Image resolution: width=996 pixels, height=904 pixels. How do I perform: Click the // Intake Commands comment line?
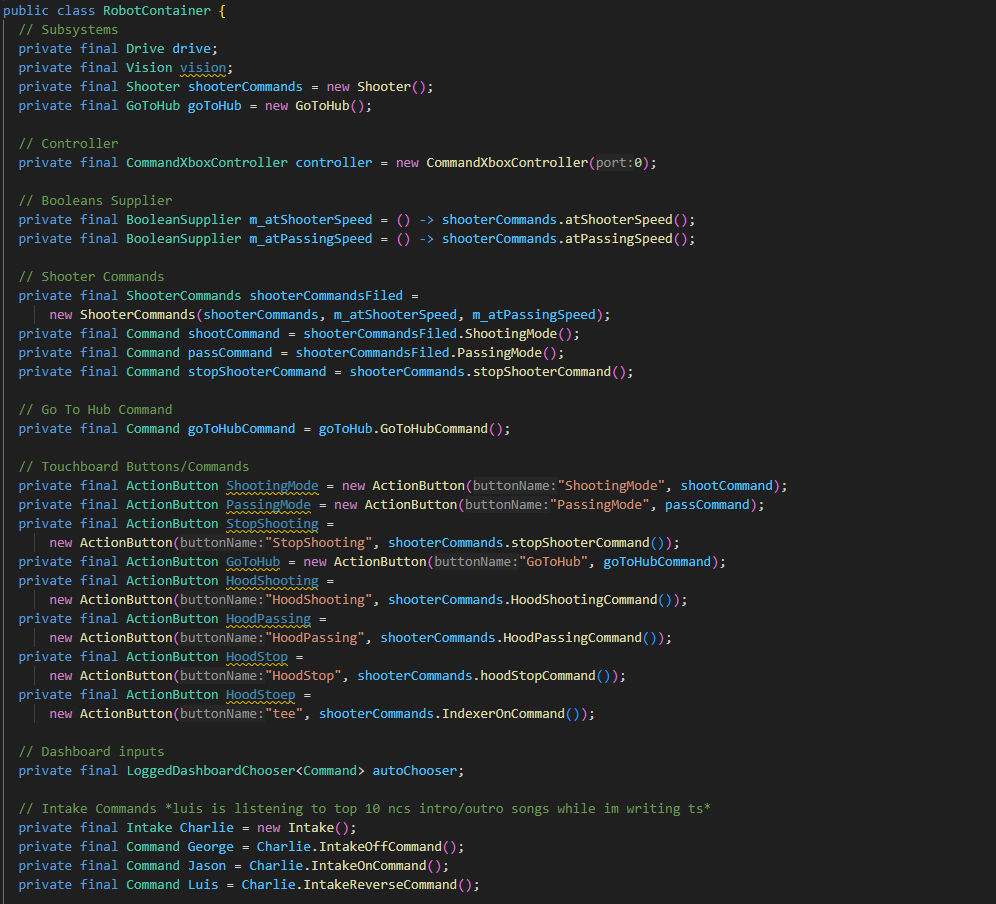tap(365, 809)
